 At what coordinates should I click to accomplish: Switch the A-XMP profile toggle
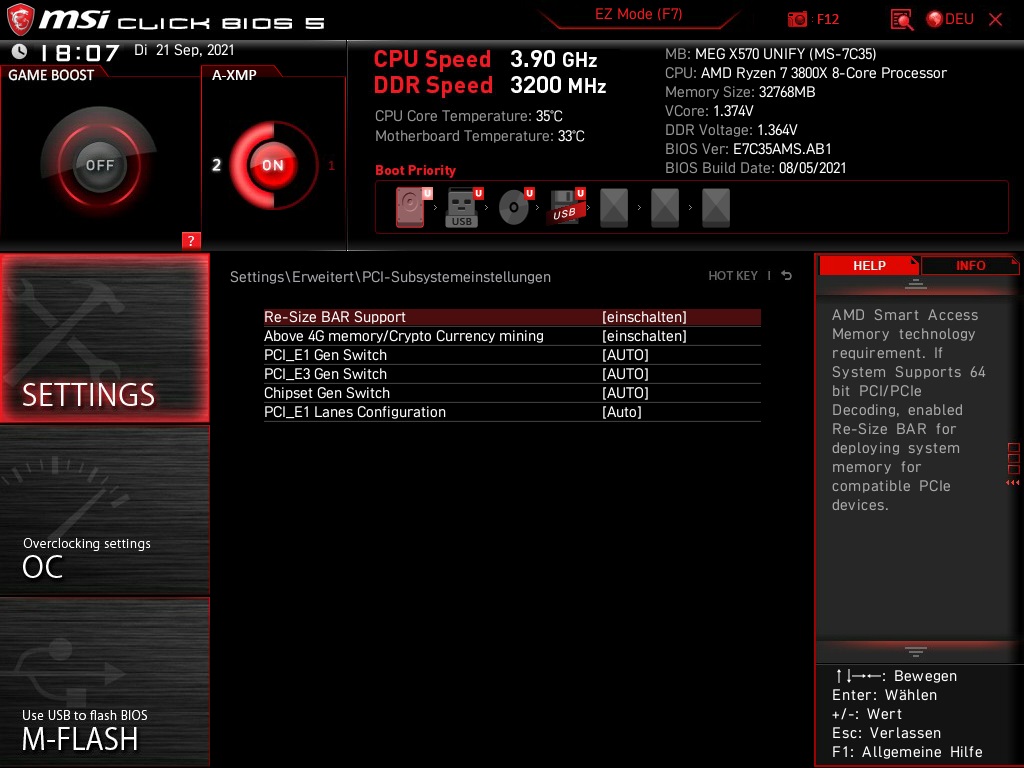click(272, 165)
